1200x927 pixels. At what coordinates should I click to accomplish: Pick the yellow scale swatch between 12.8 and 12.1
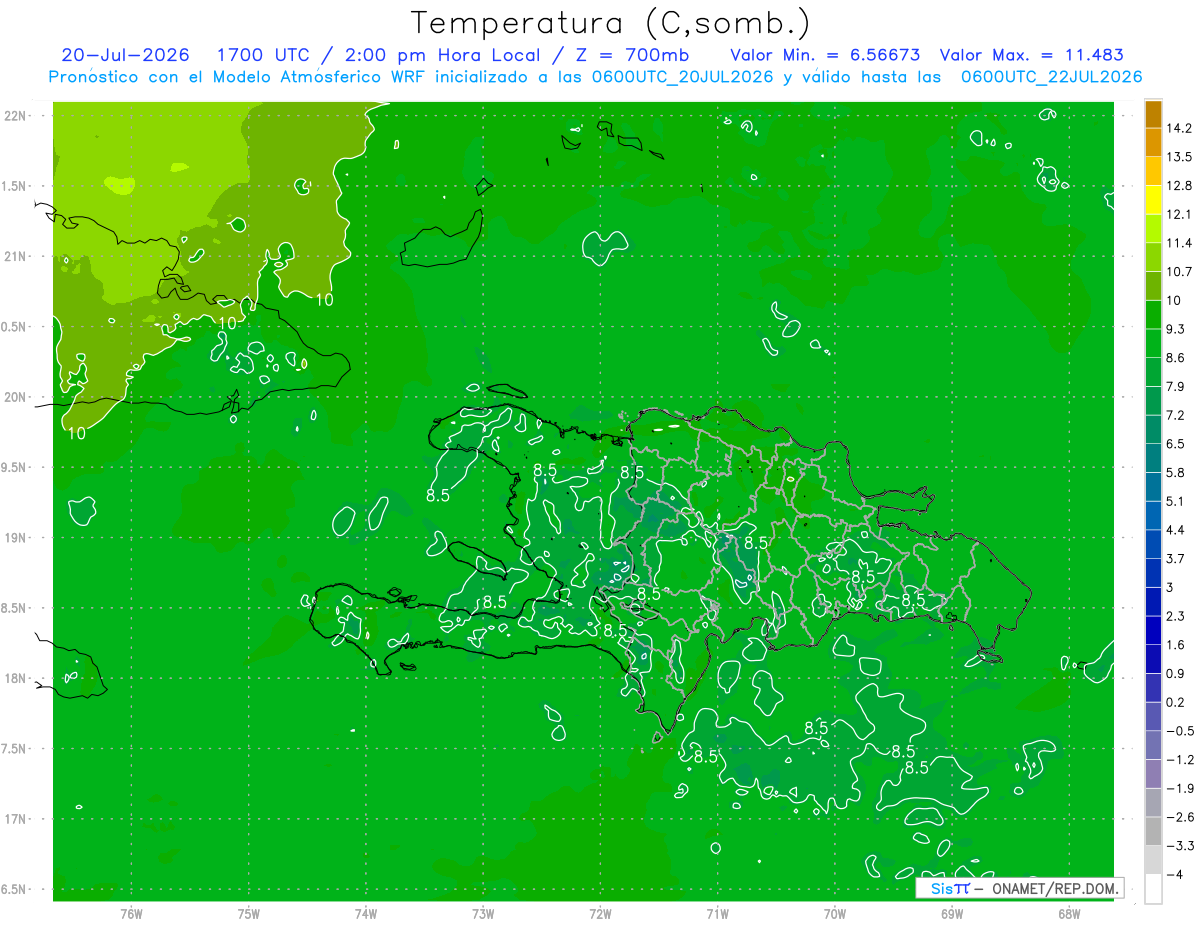(x=1153, y=200)
